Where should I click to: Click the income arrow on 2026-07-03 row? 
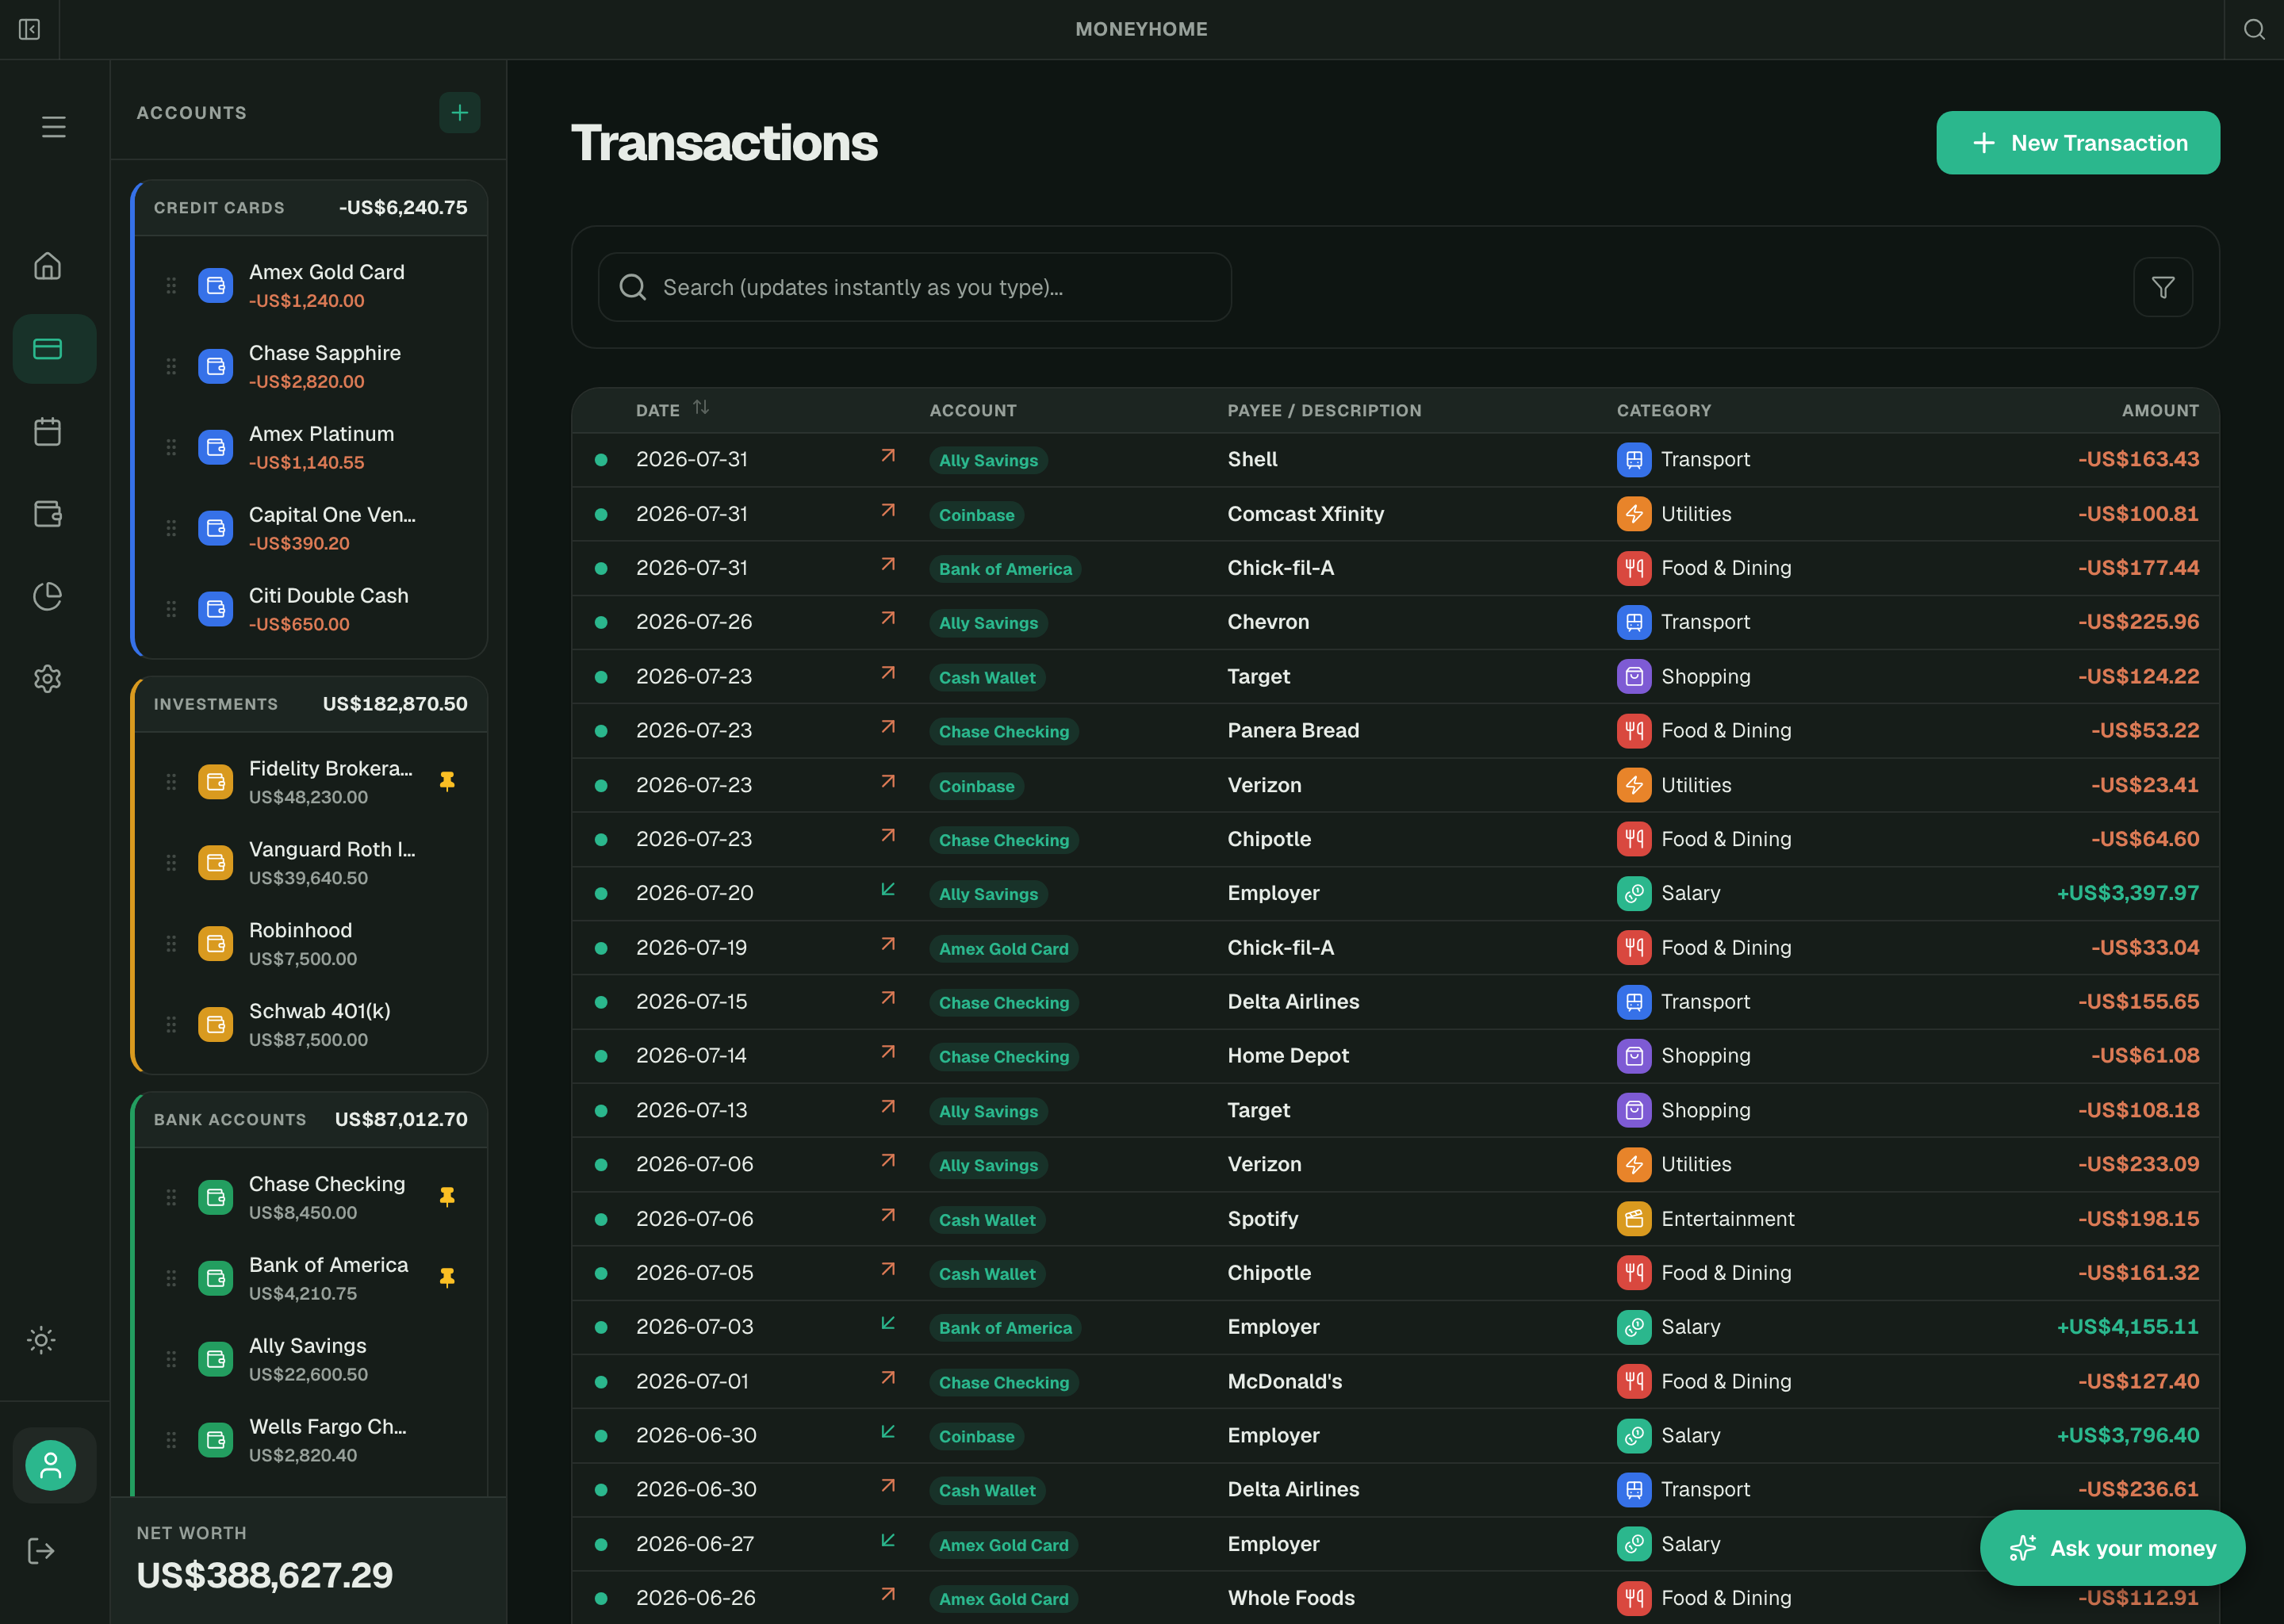coord(888,1324)
